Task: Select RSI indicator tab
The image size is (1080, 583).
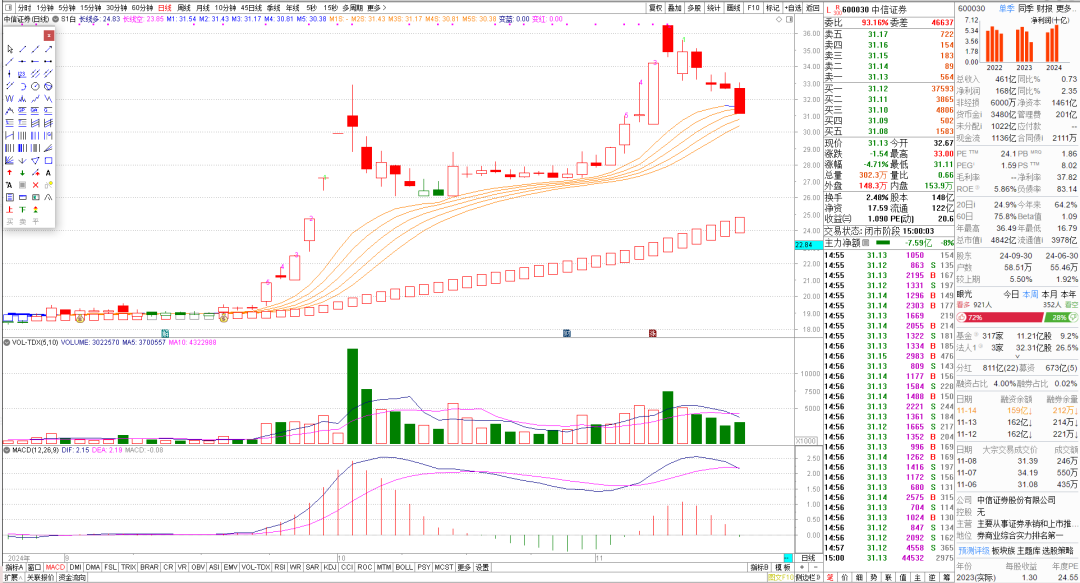Action: point(280,567)
